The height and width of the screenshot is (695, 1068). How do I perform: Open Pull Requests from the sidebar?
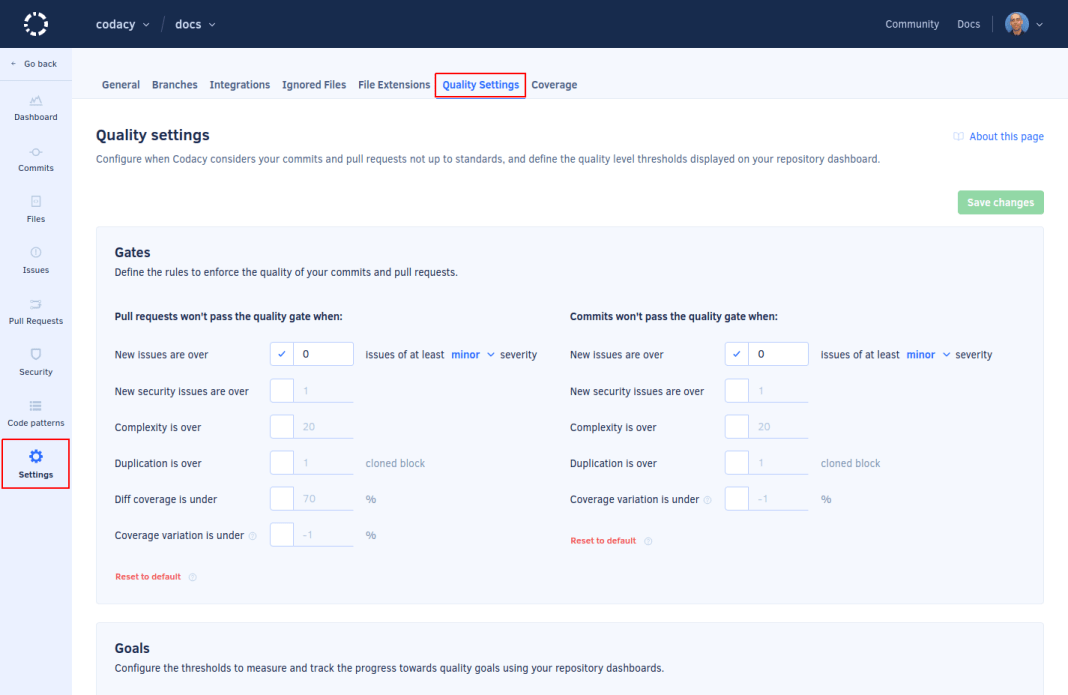tap(35, 313)
